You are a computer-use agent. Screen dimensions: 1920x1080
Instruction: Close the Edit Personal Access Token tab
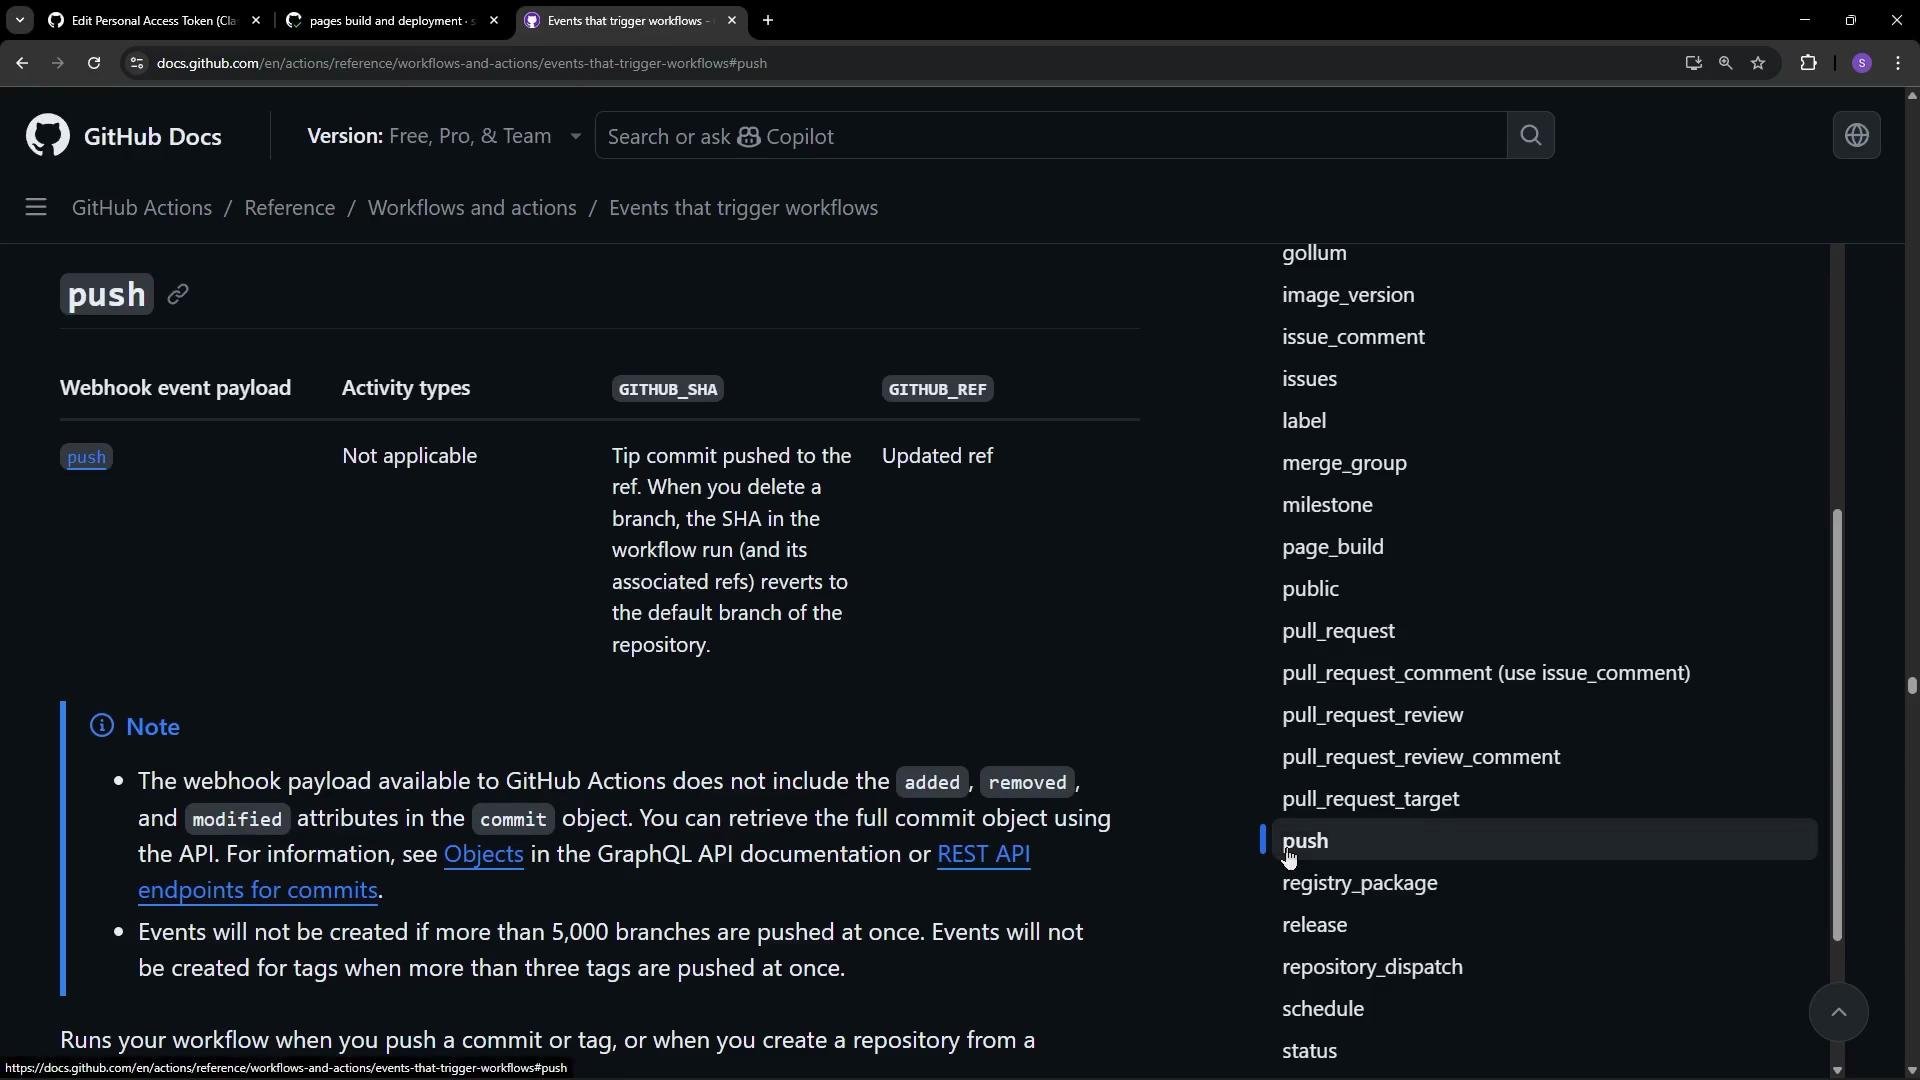(256, 20)
